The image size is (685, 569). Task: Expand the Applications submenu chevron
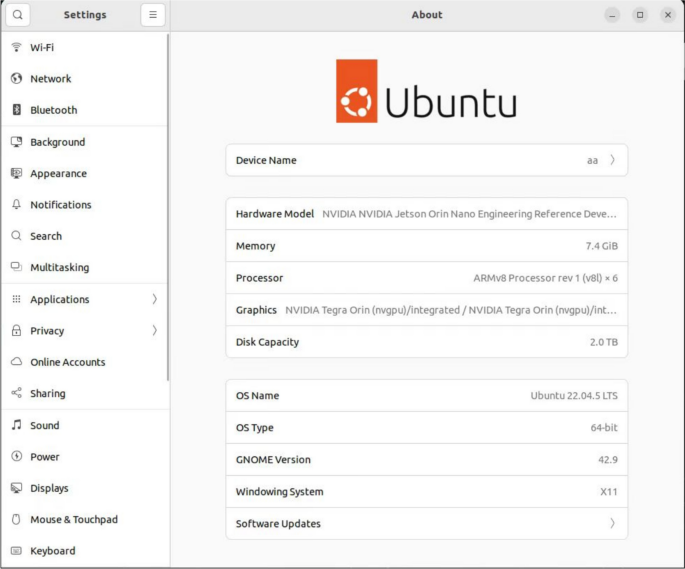pyautogui.click(x=154, y=299)
